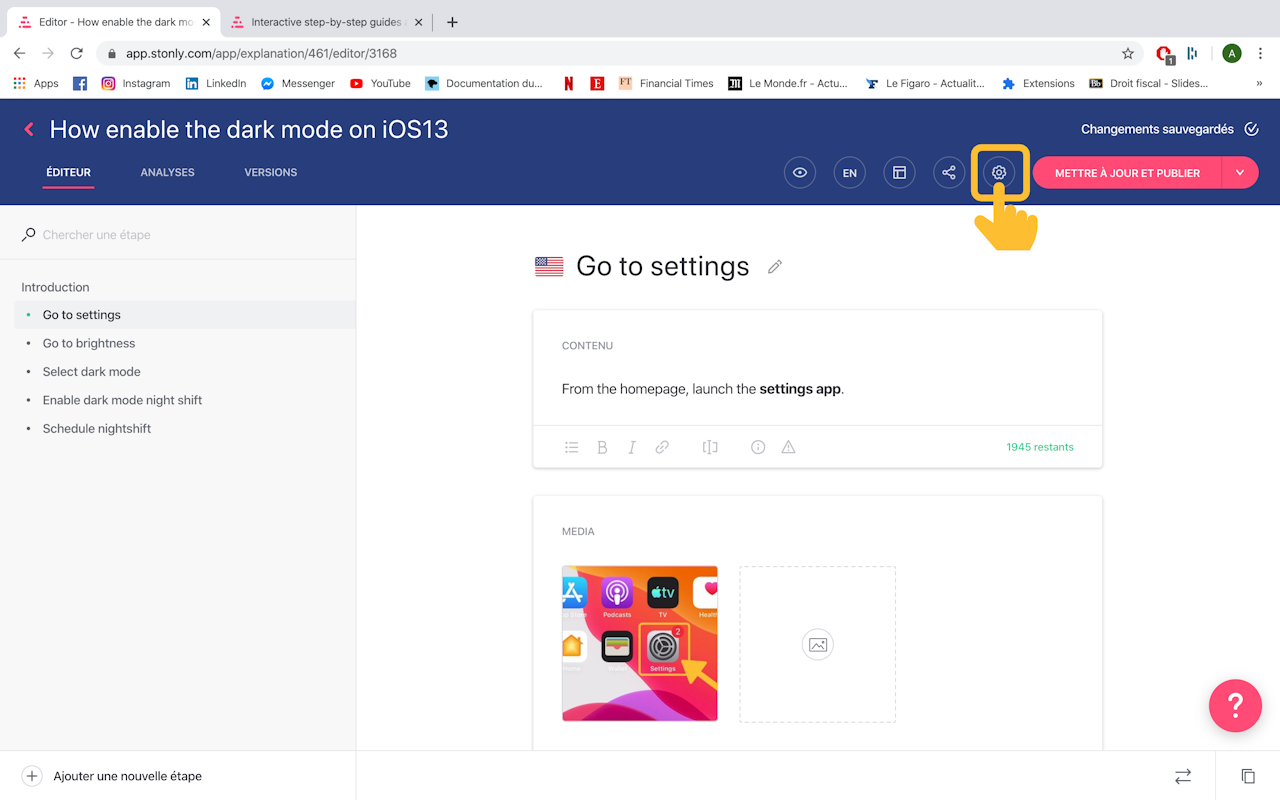Insert a warning block in content
Viewport: 1280px width, 800px height.
pyautogui.click(x=788, y=448)
